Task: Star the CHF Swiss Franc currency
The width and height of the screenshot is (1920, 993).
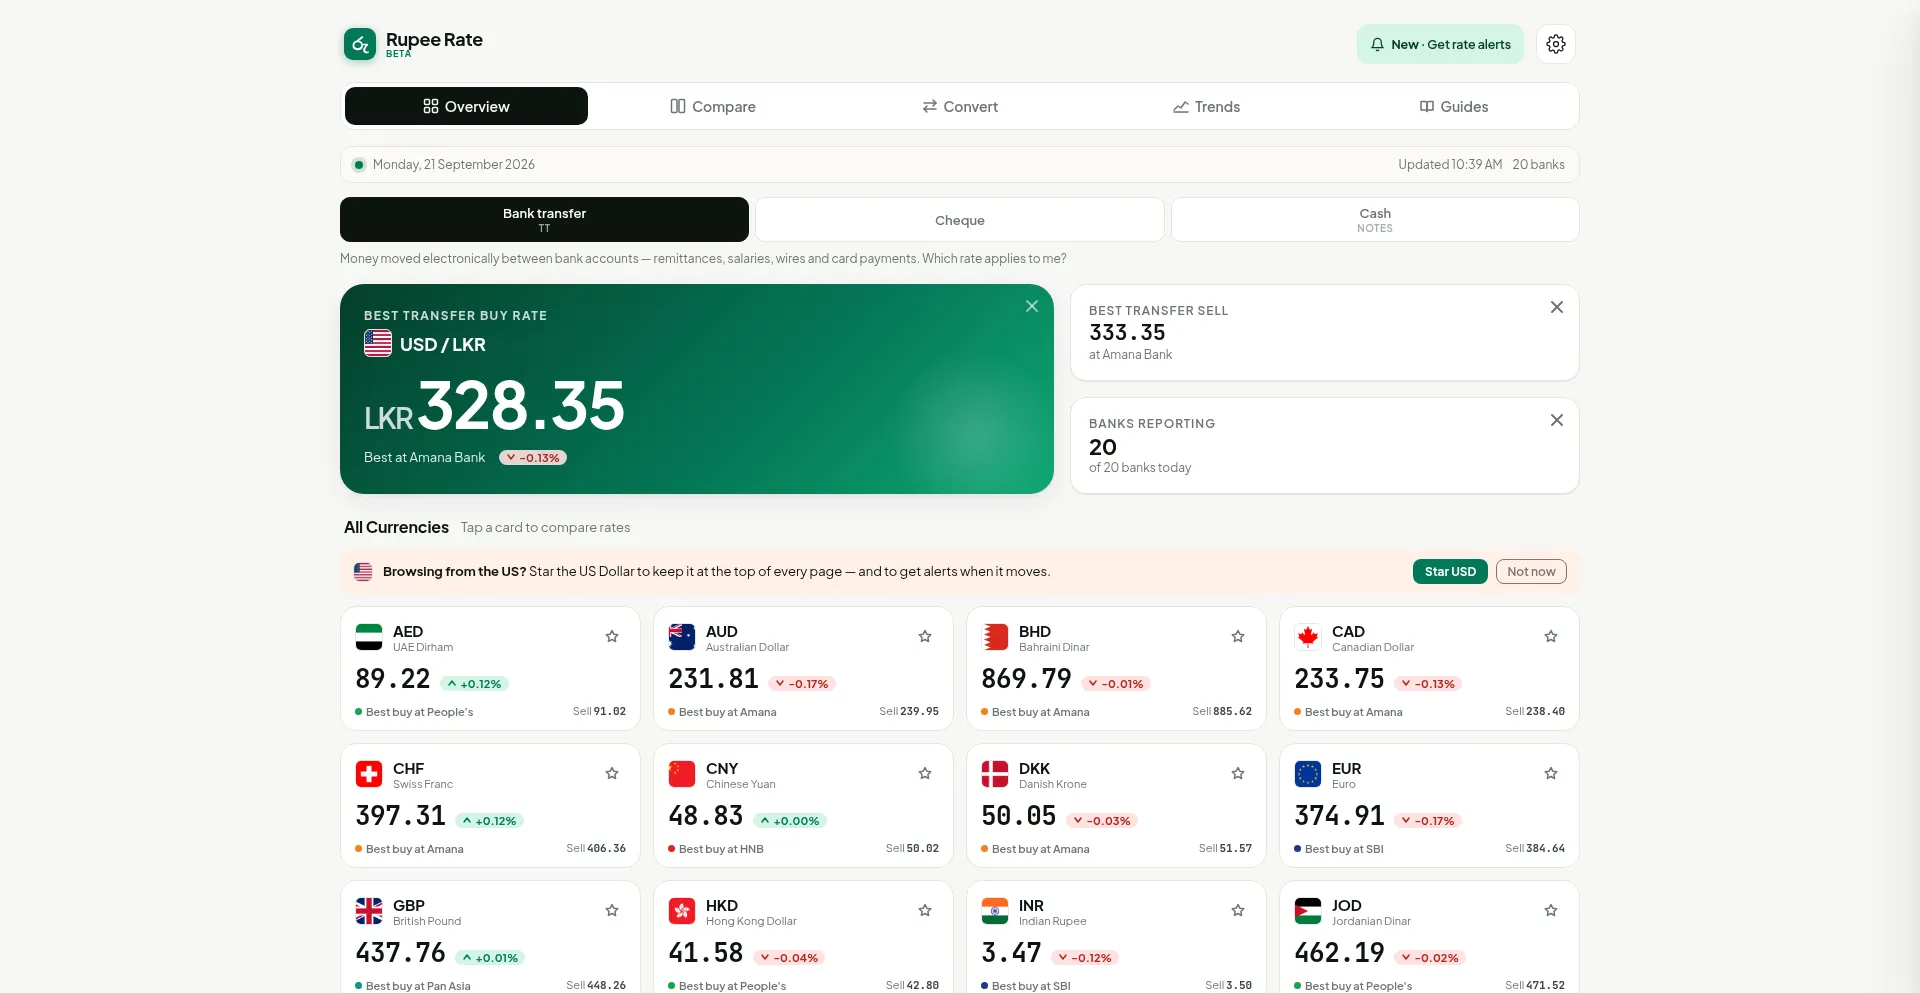Action: 612,773
